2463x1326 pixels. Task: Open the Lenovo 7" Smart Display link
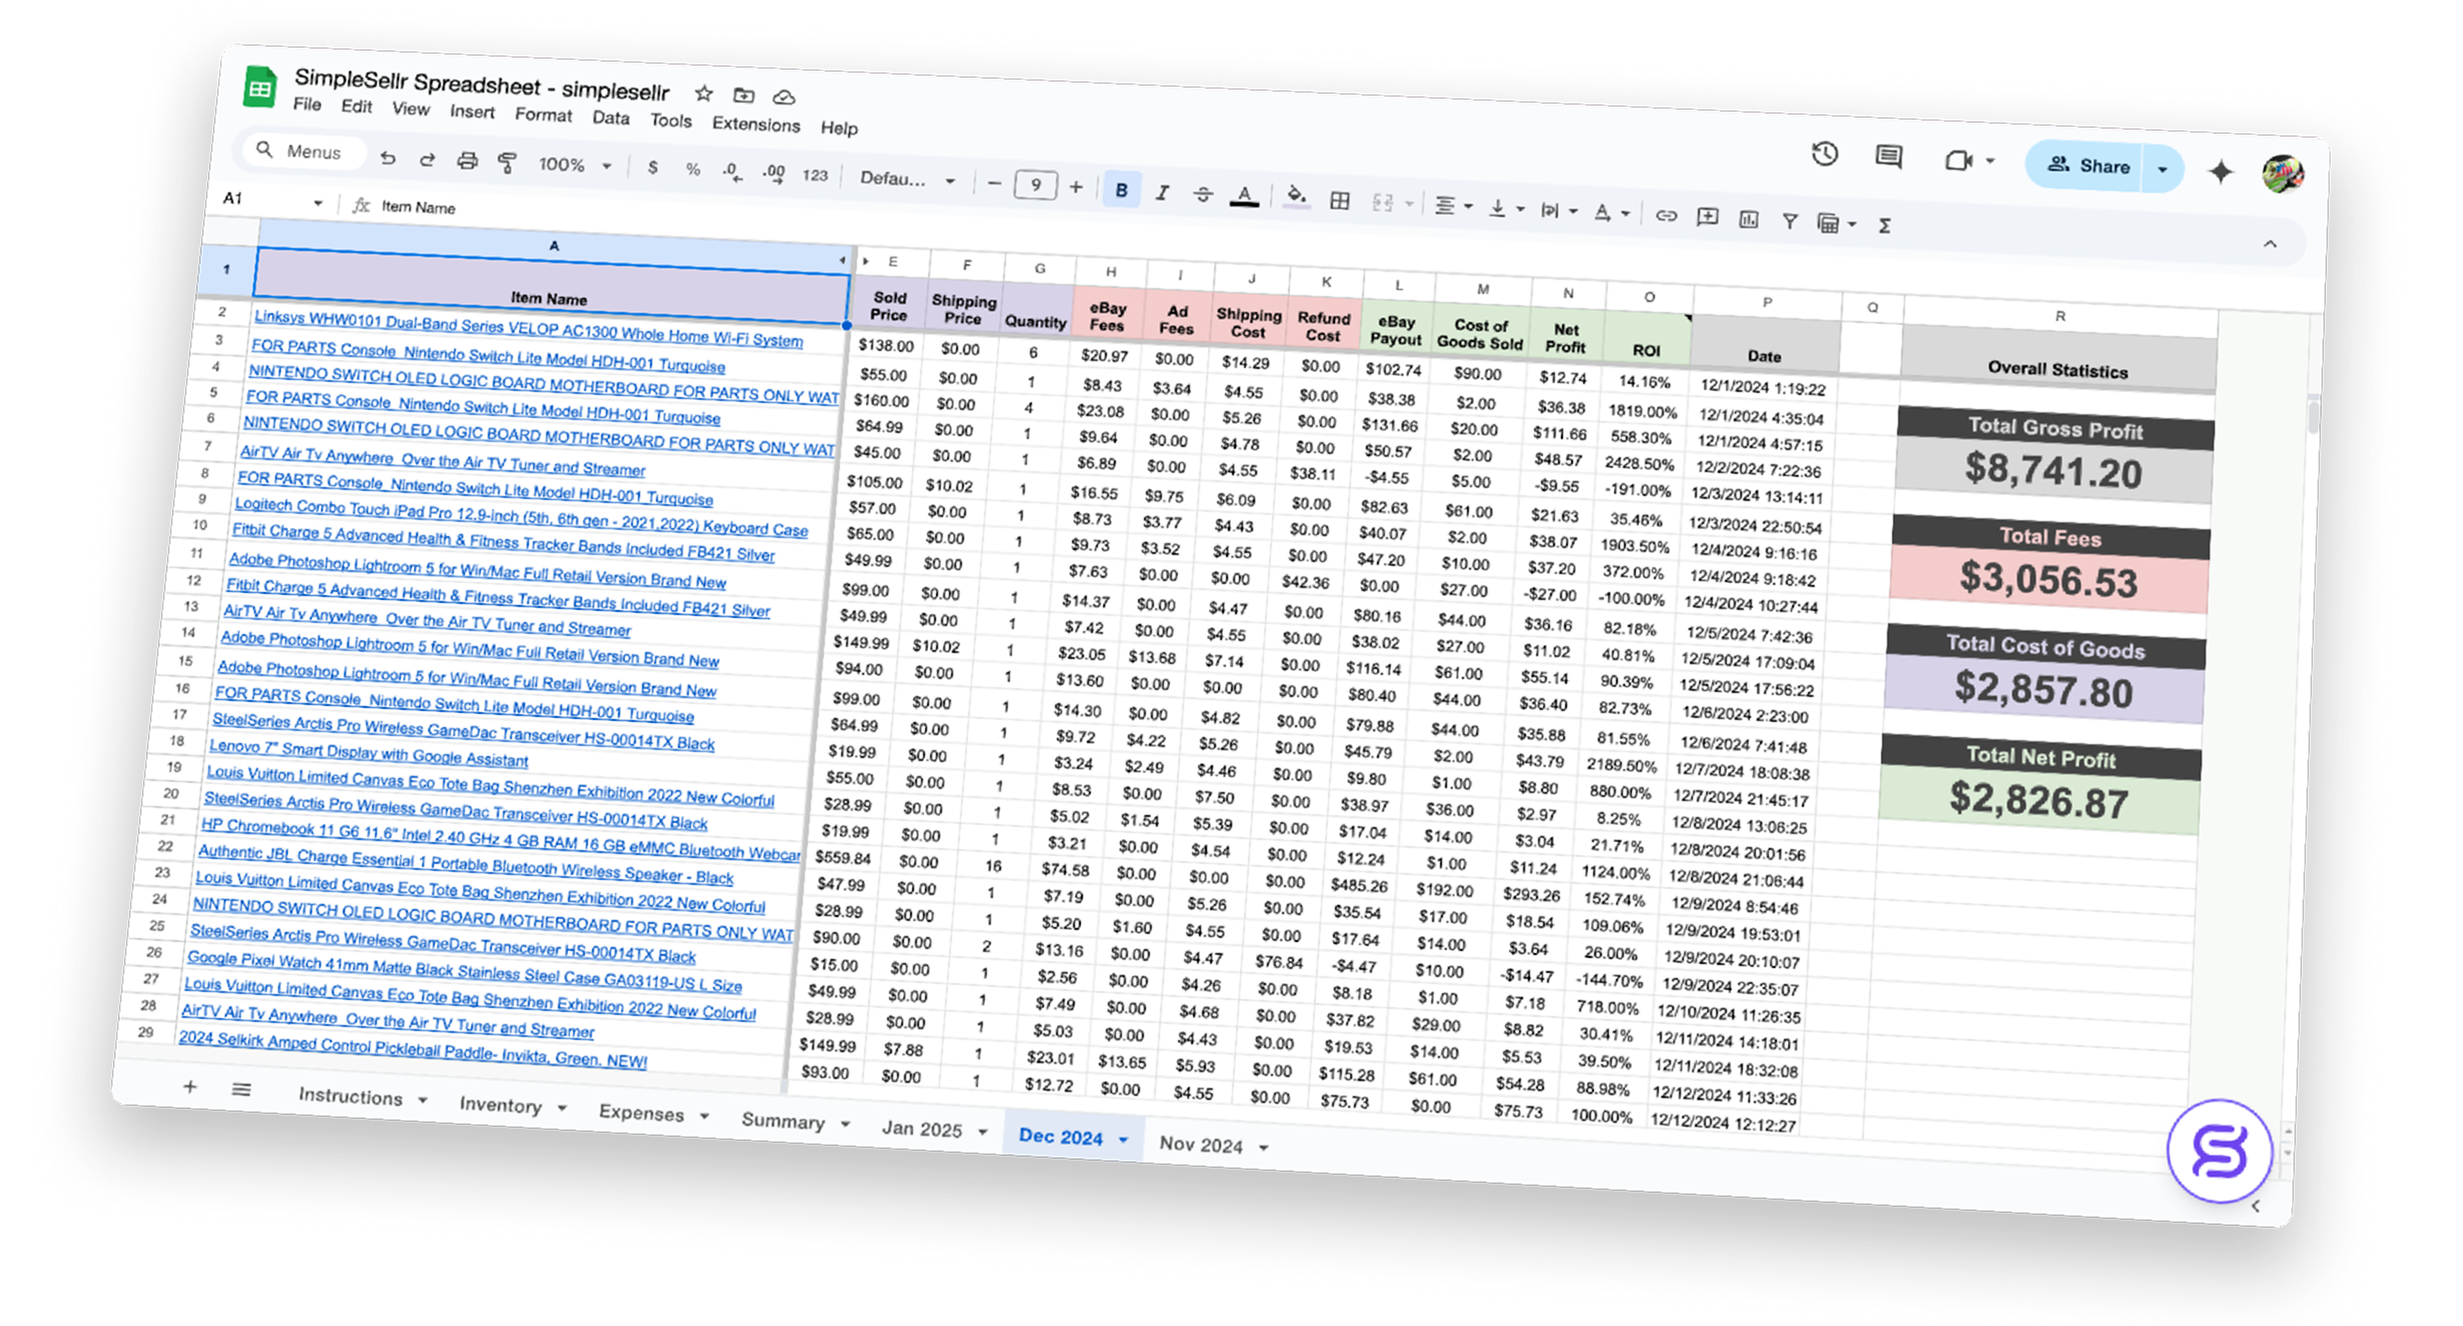(x=368, y=753)
